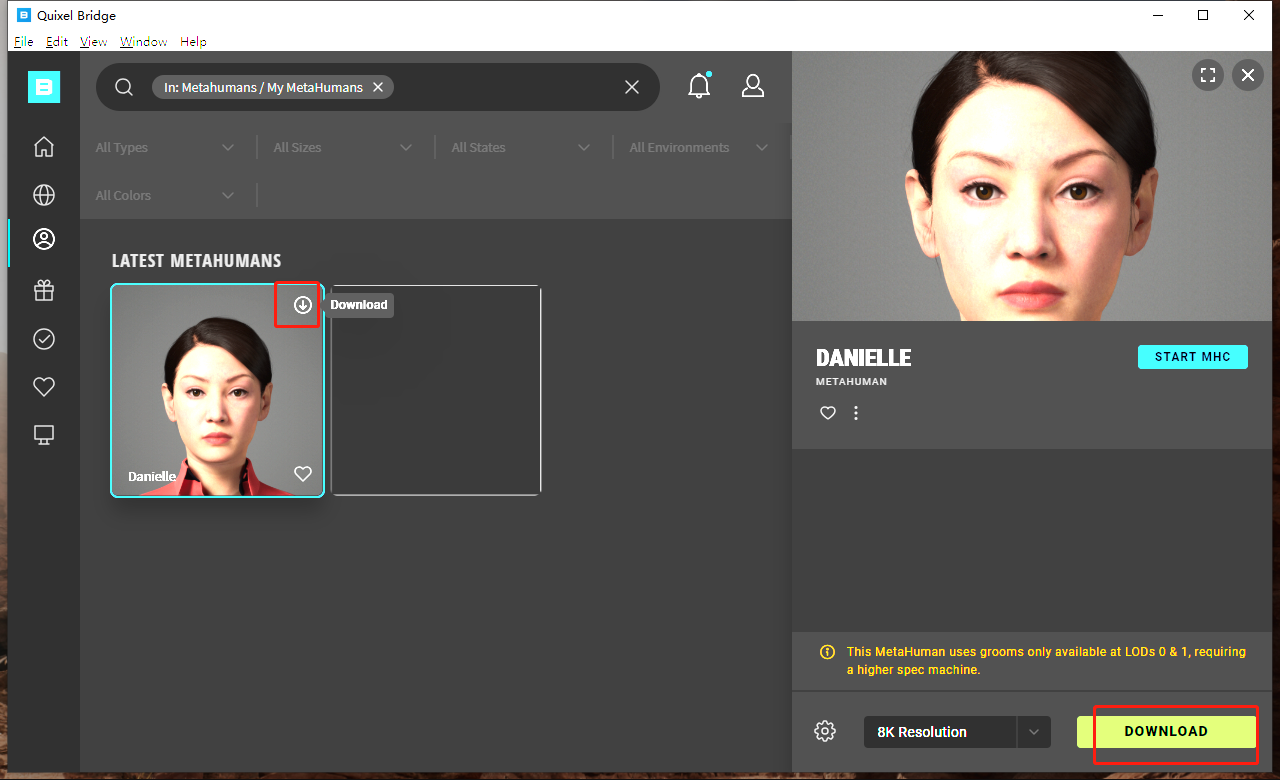
Task: Open the heart Favorites section in sidebar
Action: pos(44,386)
